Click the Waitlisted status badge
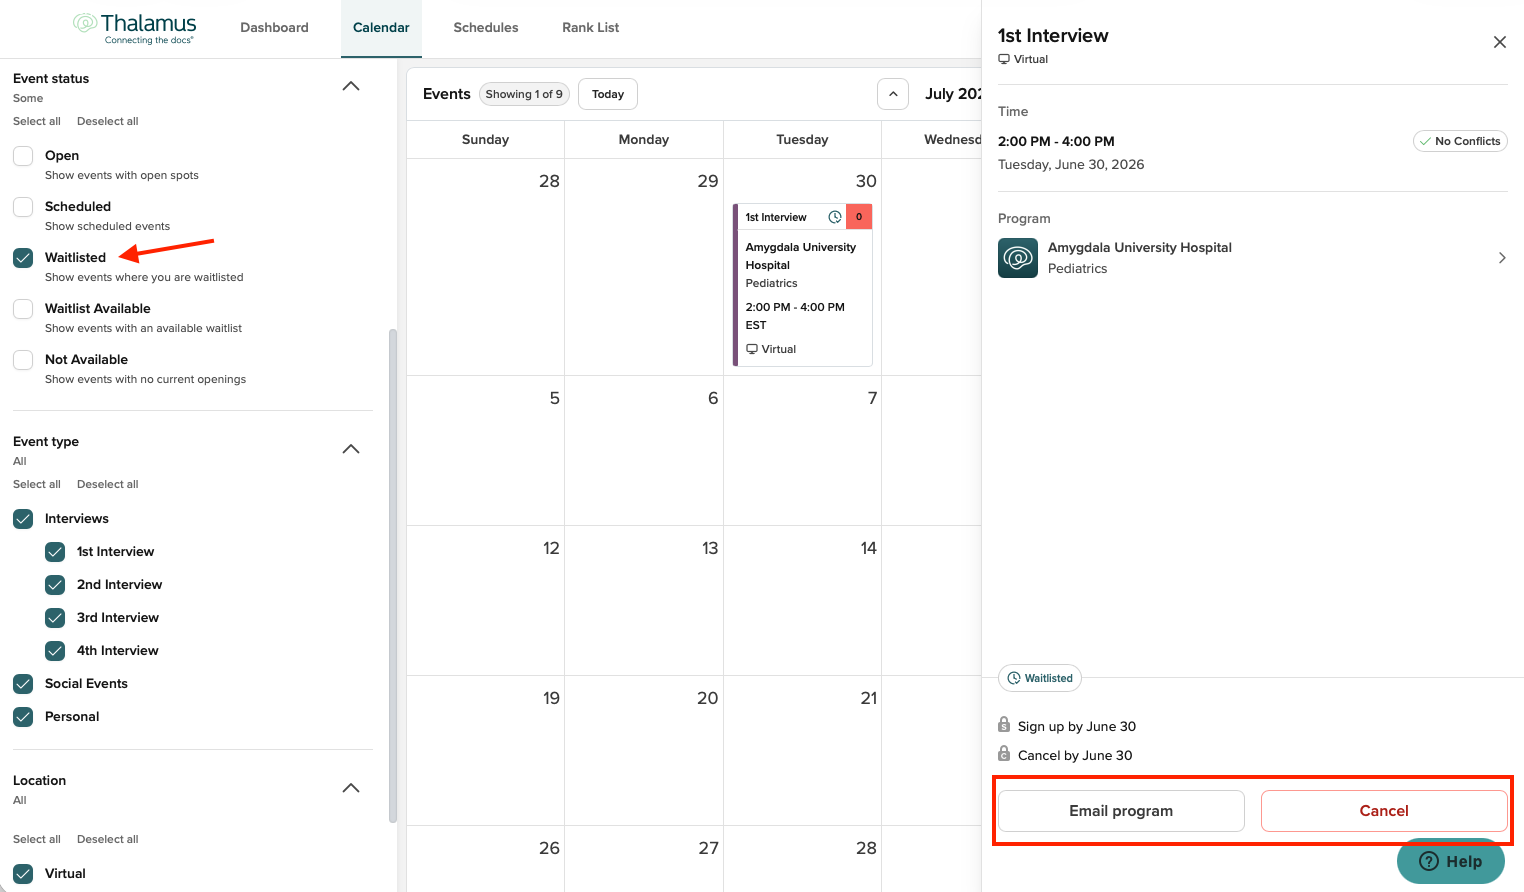The height and width of the screenshot is (892, 1524). 1039,678
